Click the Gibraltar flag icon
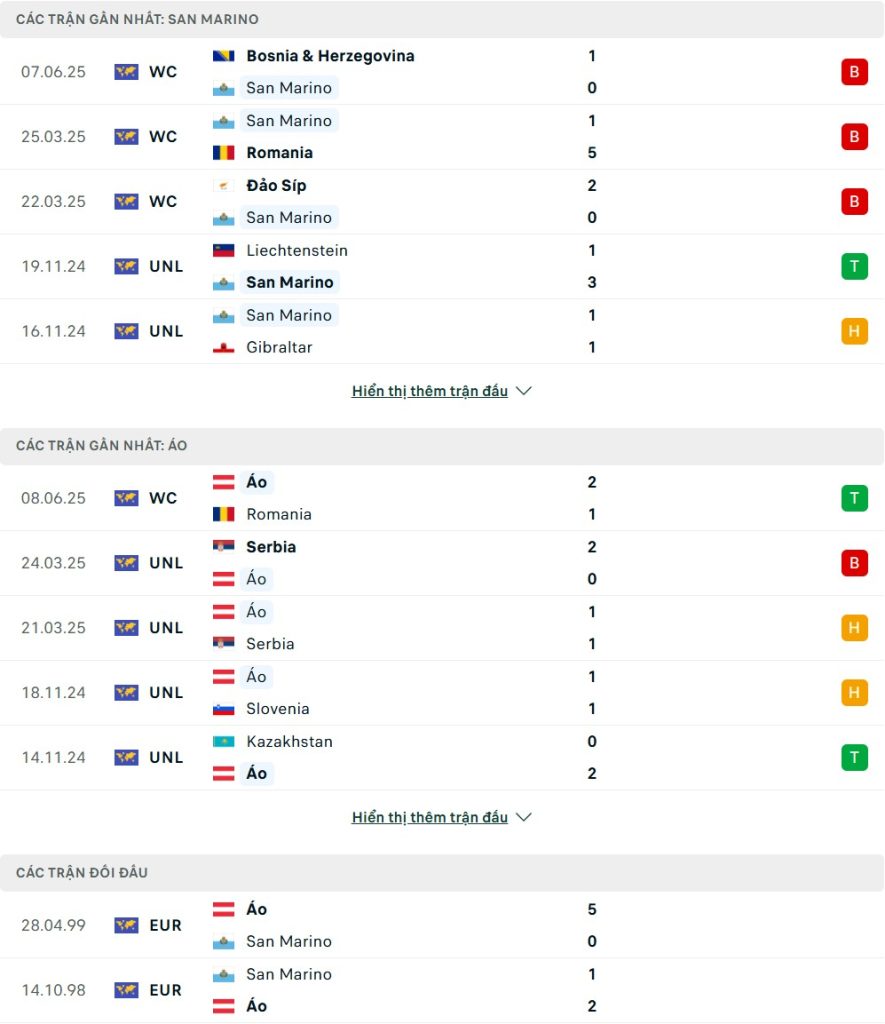885x1024 pixels. click(x=223, y=347)
